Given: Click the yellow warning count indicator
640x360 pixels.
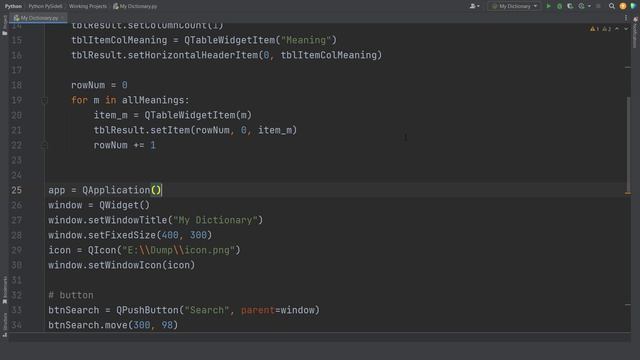Looking at the screenshot, I should point(594,29).
